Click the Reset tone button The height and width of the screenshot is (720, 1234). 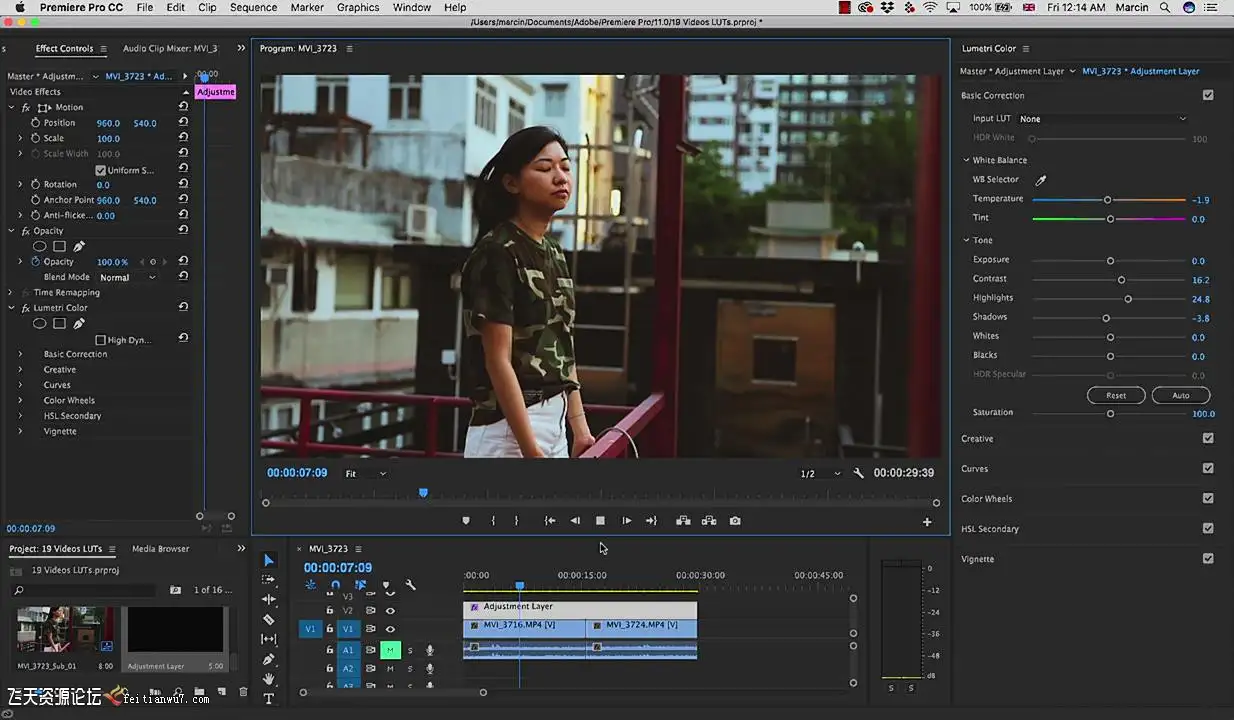coord(1115,395)
